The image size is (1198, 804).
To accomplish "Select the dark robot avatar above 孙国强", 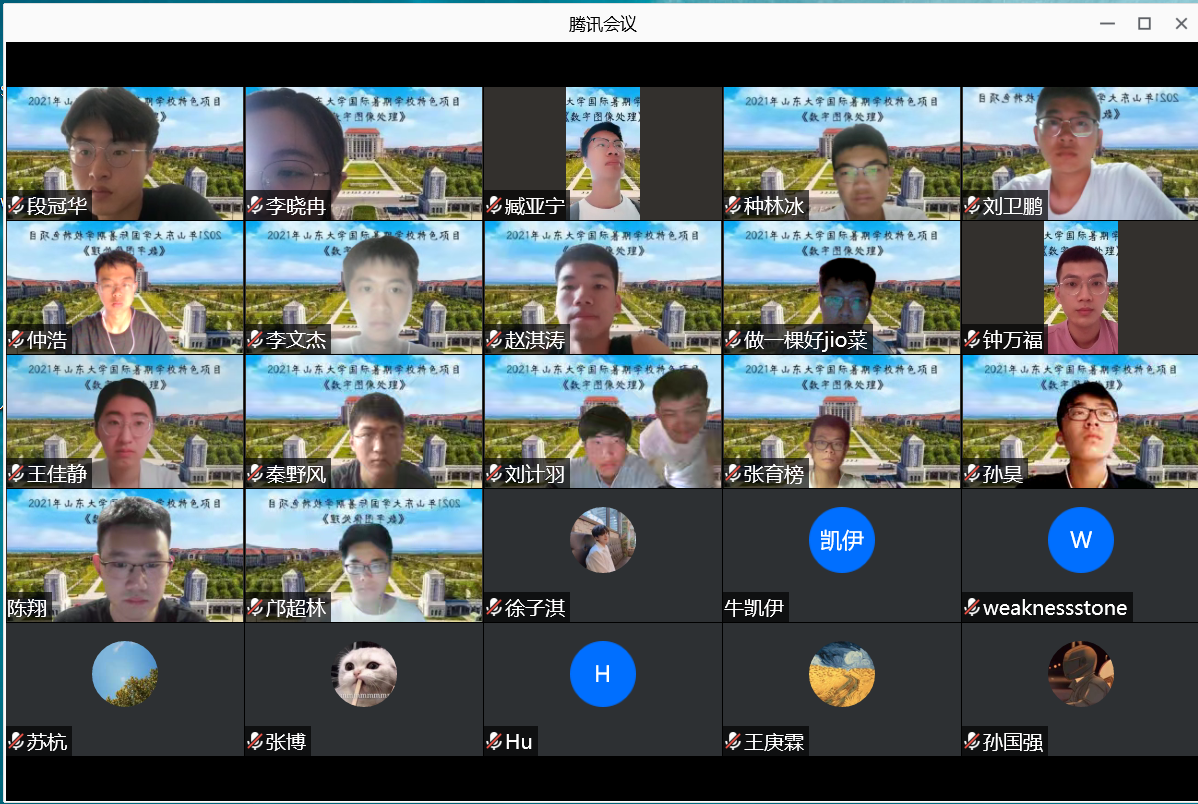I will coord(1081,674).
